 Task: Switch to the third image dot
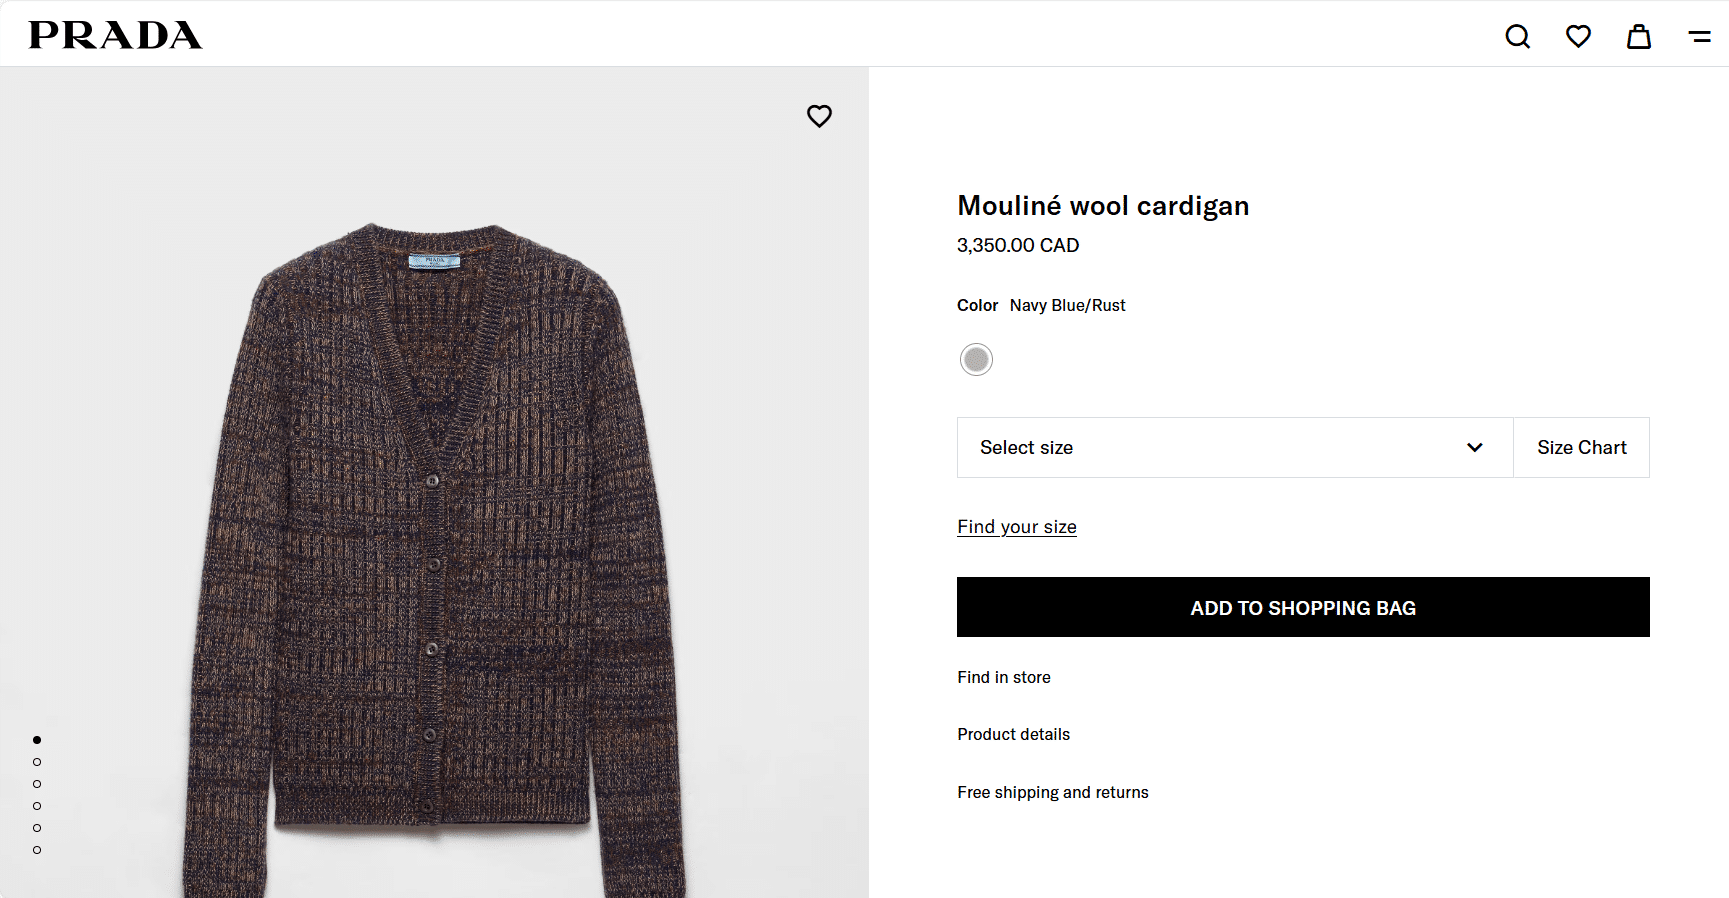37,784
